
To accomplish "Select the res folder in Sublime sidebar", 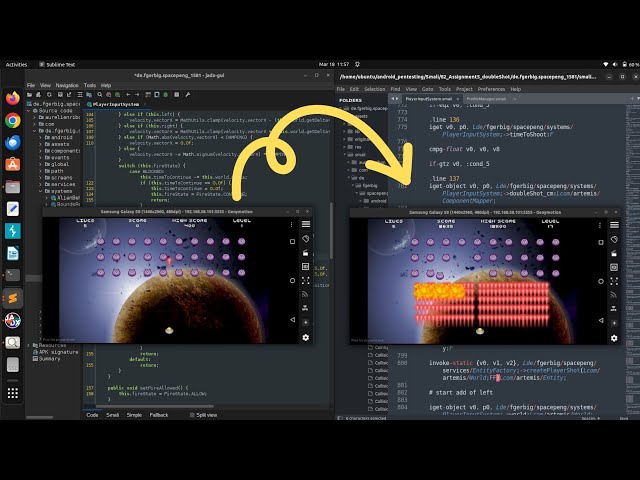I will click(358, 147).
